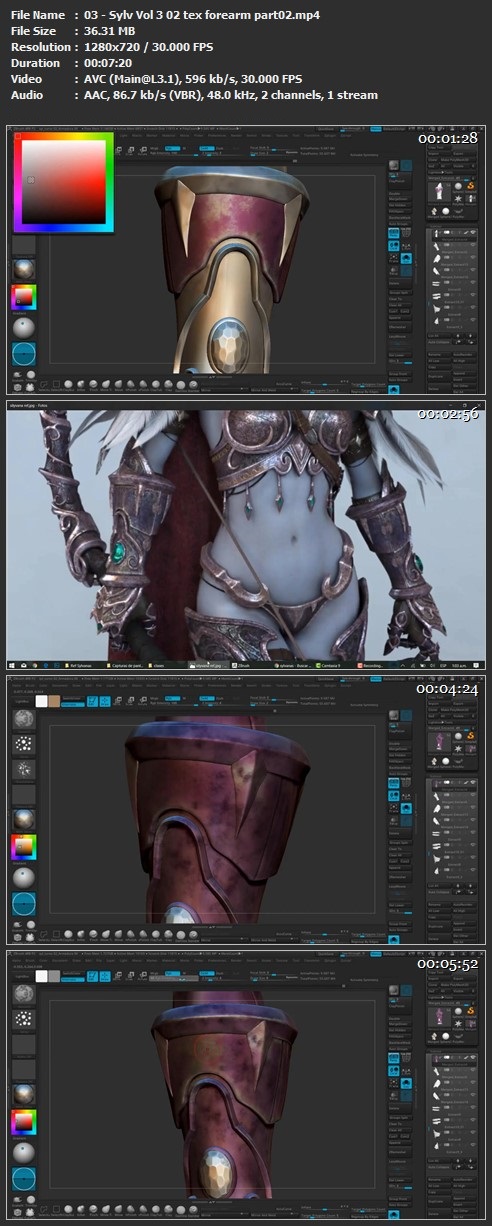This screenshot has width=492, height=1226.
Task: Open rainbow color picker in 00:04:24 frame
Action: [23, 848]
